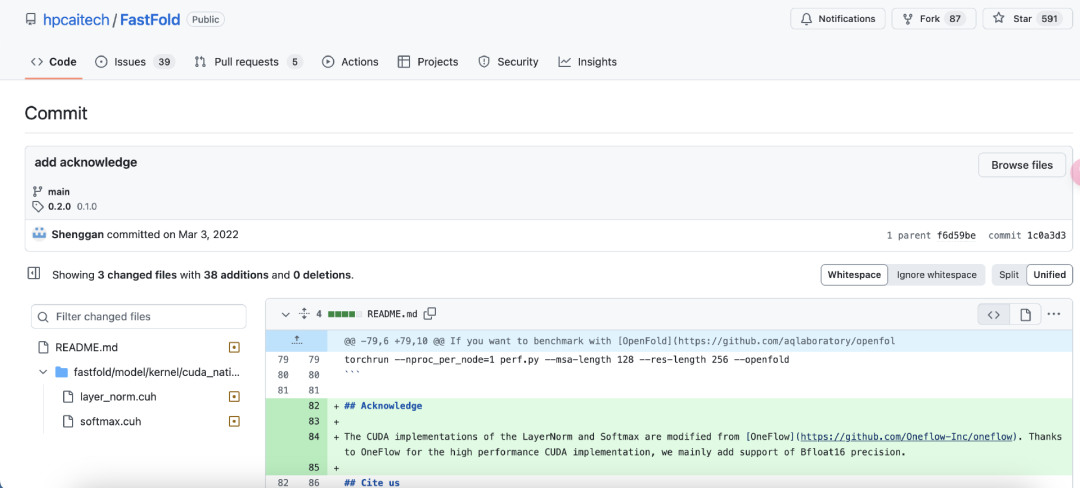Select the Whitespace diff option
The height and width of the screenshot is (488, 1080).
coord(854,275)
